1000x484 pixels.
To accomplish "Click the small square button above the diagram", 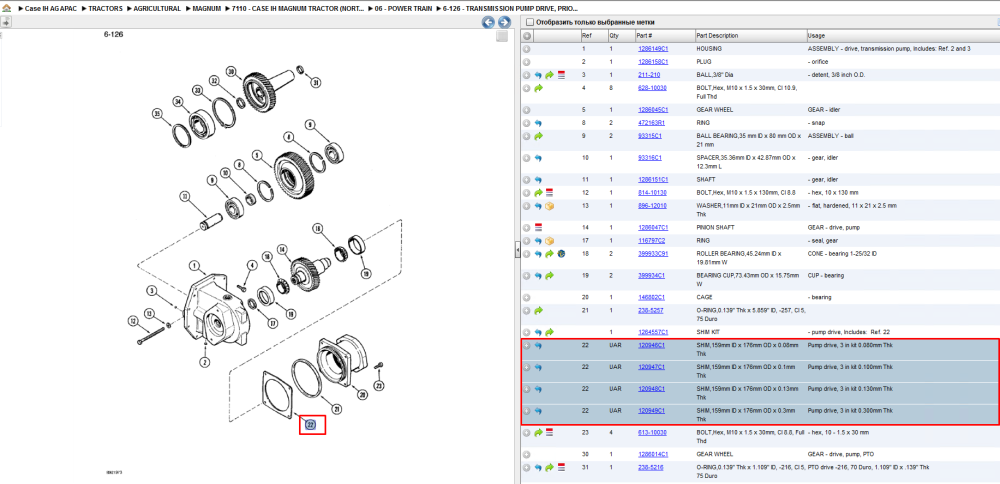I will 503,36.
